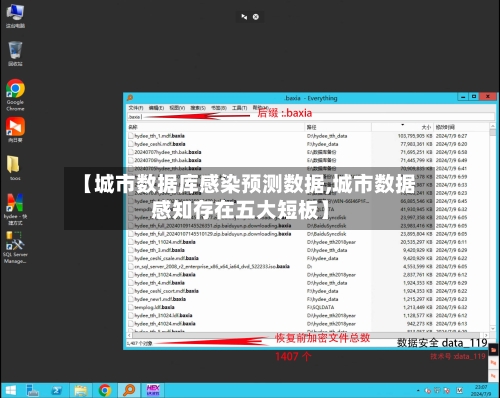Image resolution: width=500 pixels, height=398 pixels.
Task: Open the 工具(T) menu in Everything
Action: click(x=240, y=108)
